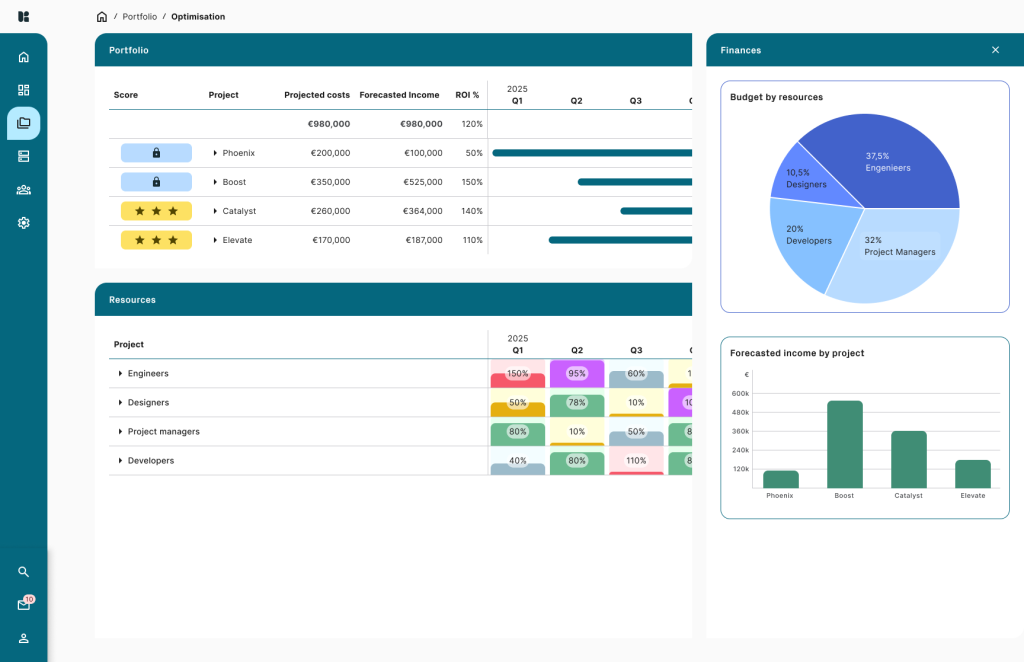Open the user profile icon
This screenshot has height=662, width=1024.
(x=24, y=638)
